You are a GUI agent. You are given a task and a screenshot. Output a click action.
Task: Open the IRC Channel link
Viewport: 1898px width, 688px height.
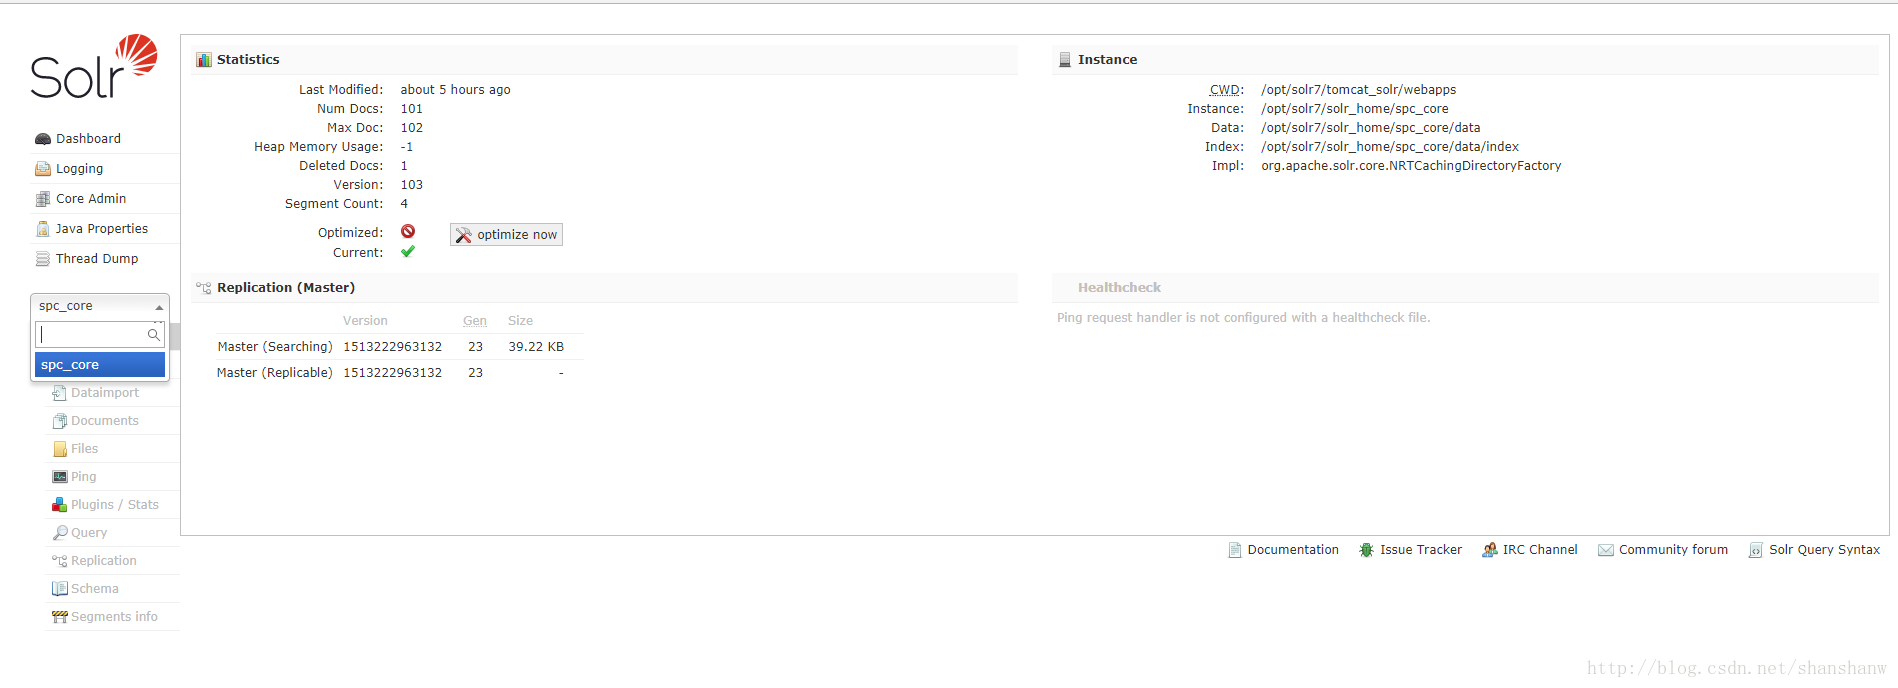click(1540, 550)
